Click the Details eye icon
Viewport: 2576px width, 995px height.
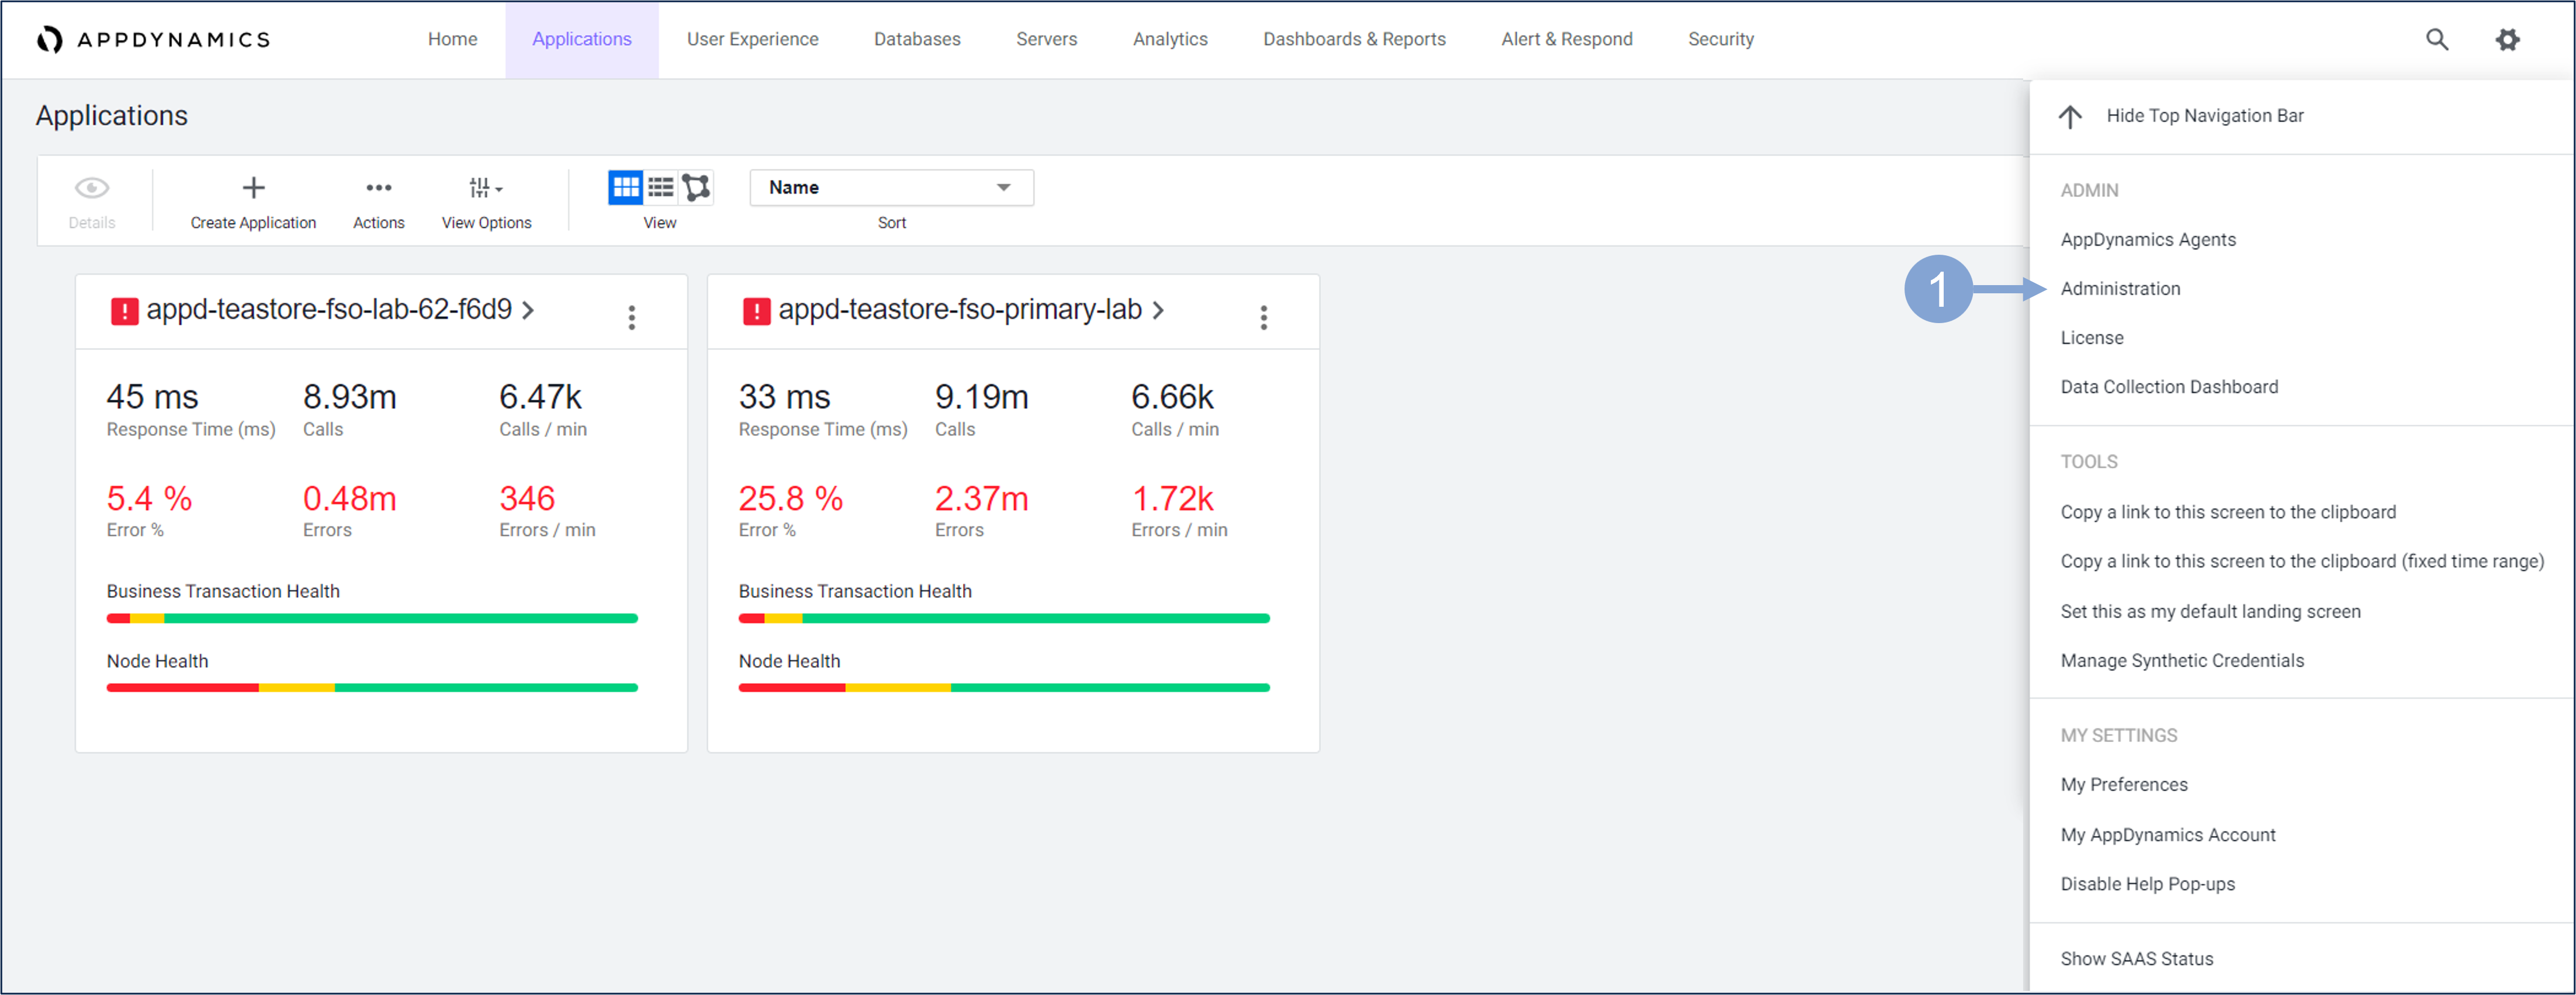(x=92, y=188)
